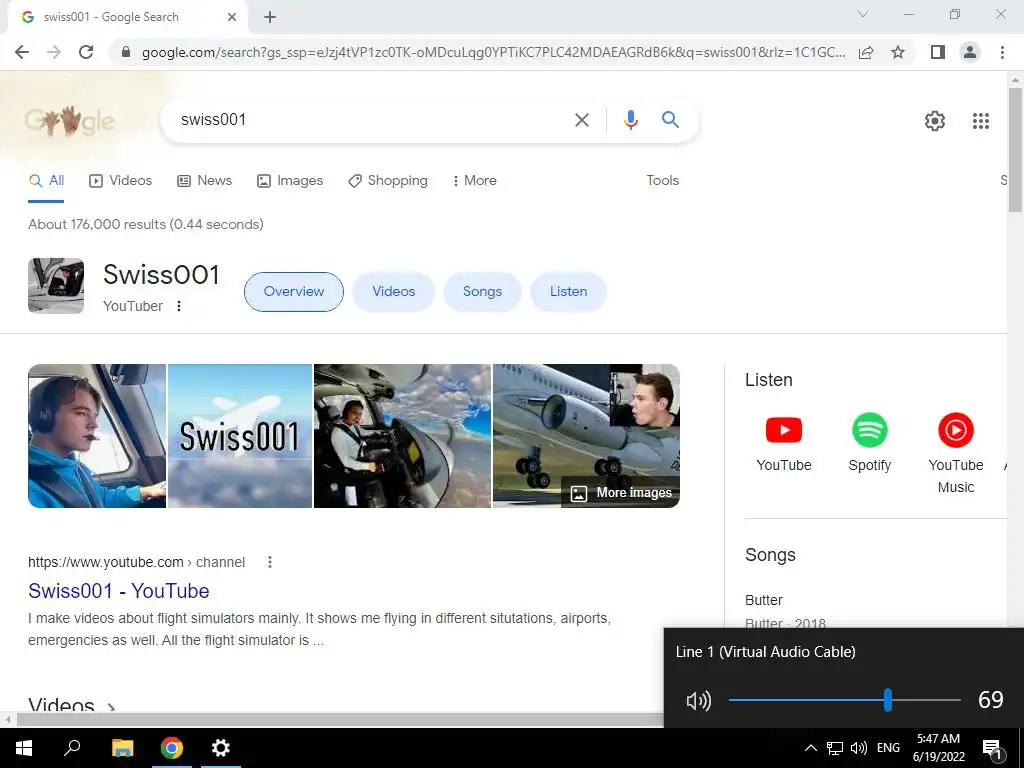Mute Line 1 via the speaker icon
This screenshot has height=768, width=1024.
pos(698,701)
